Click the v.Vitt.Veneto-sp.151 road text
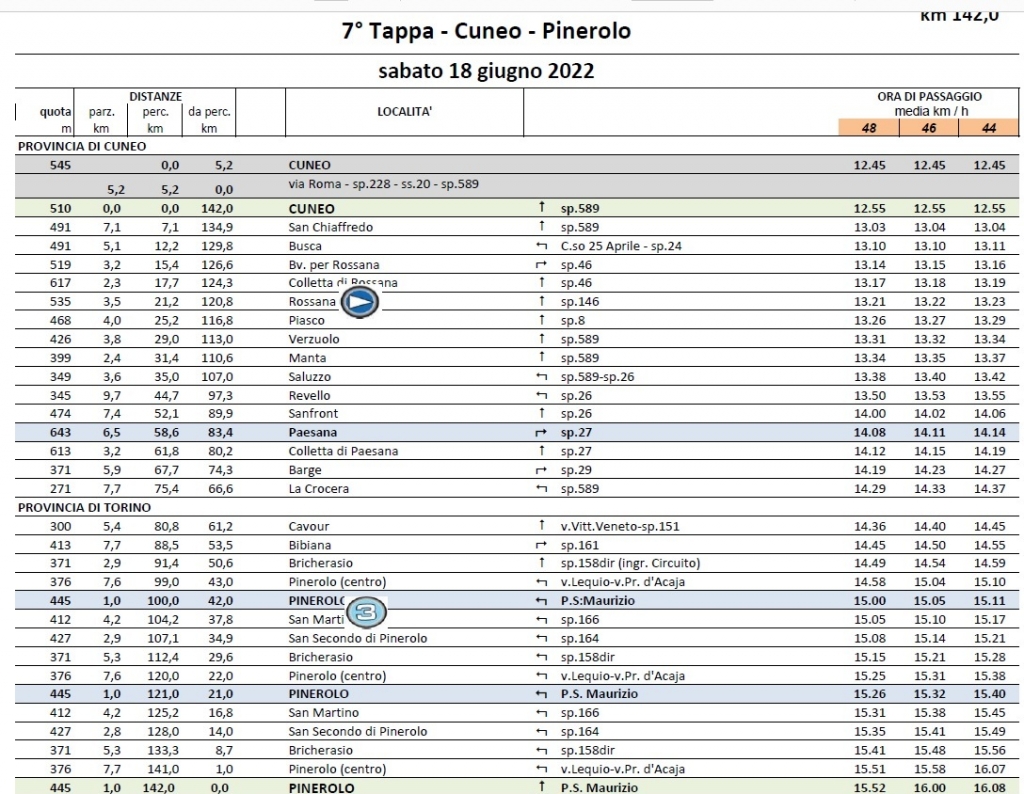Viewport: 1024px width, 794px height. pos(620,526)
